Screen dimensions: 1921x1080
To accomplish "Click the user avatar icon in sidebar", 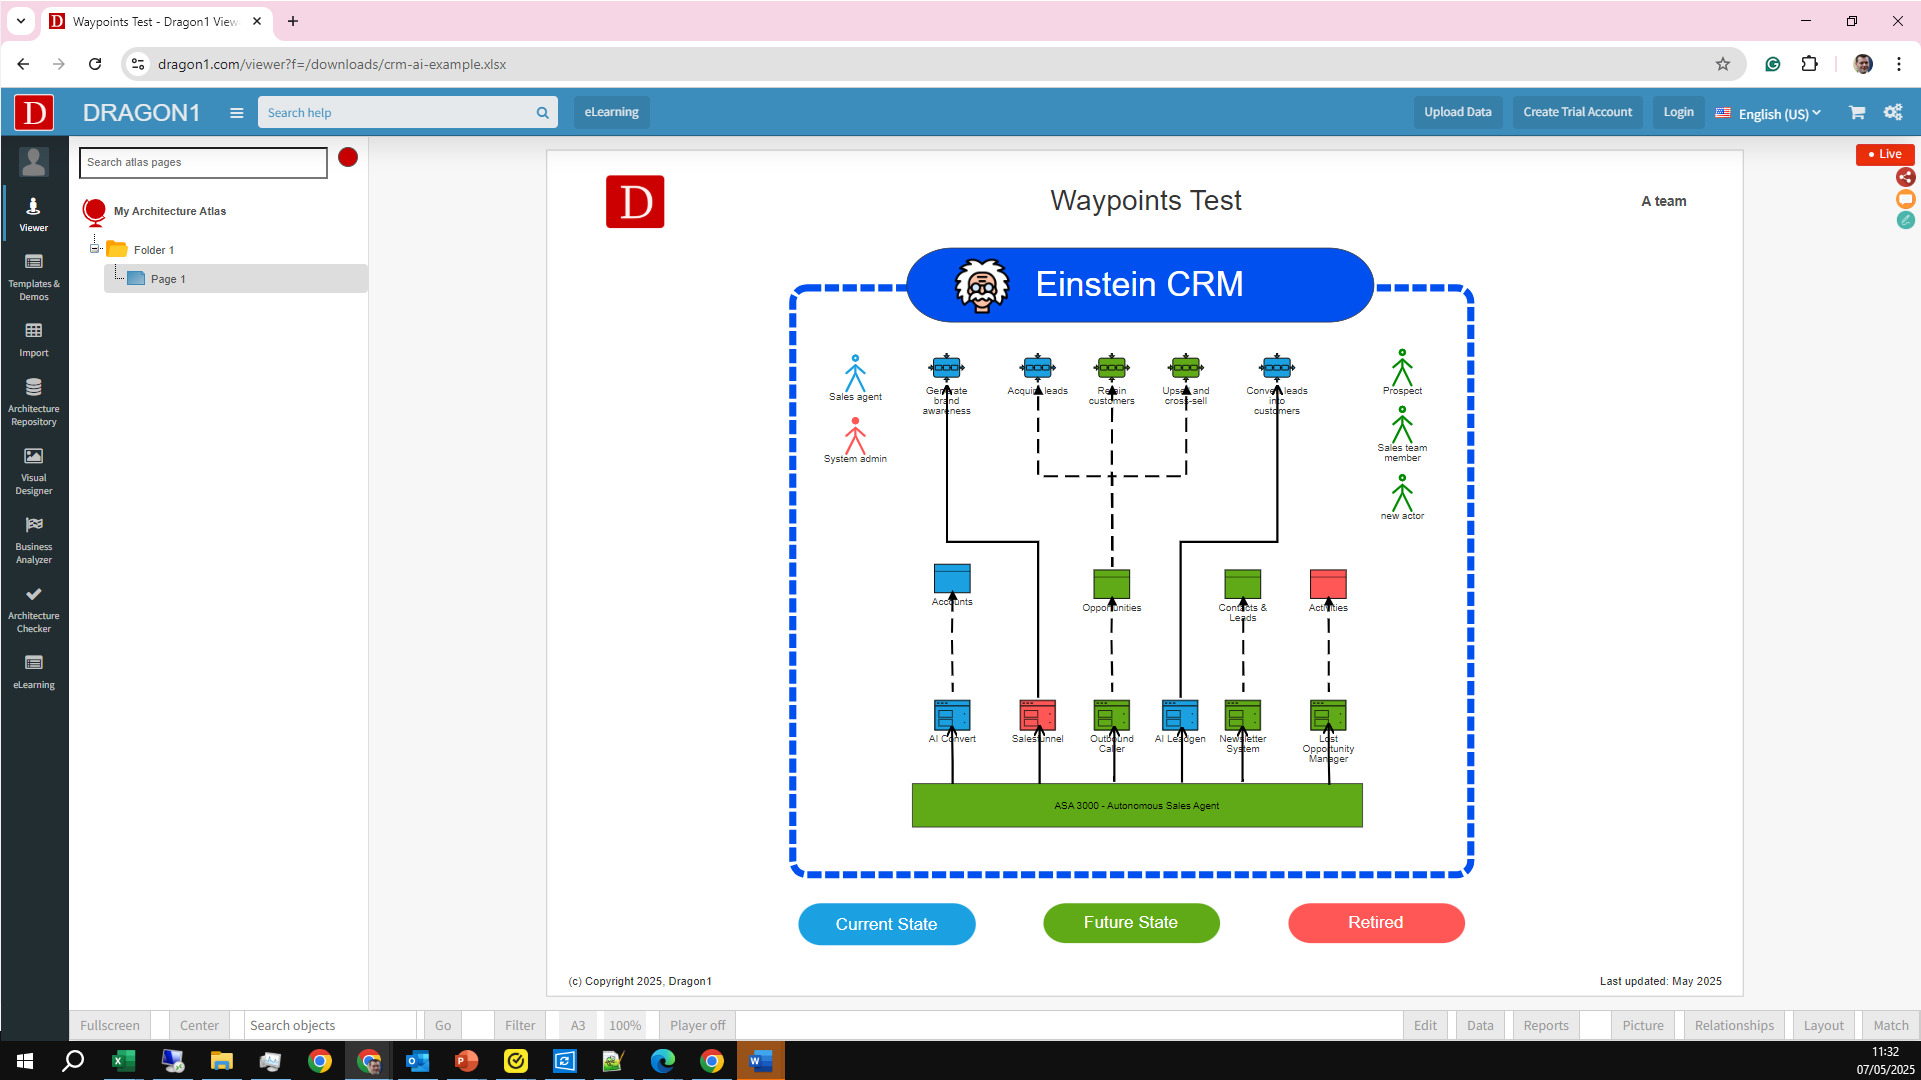I will coord(34,161).
